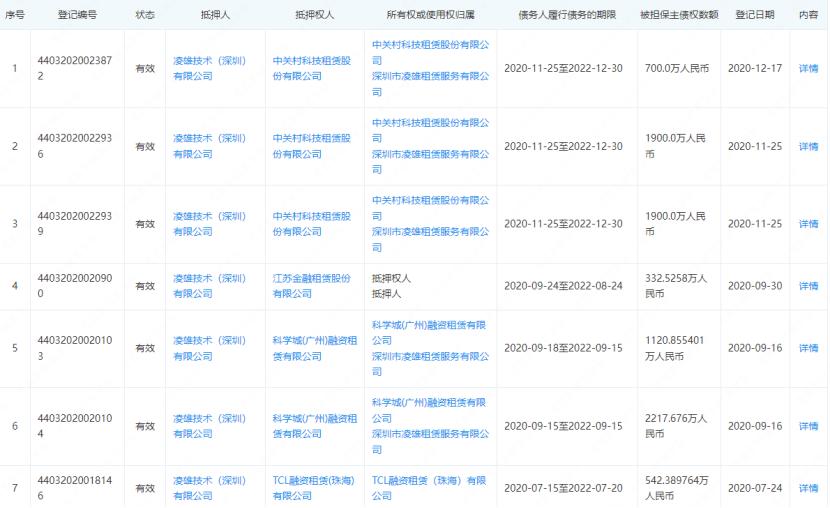
Task: Click the 抵押权人 column header
Action: tap(314, 15)
